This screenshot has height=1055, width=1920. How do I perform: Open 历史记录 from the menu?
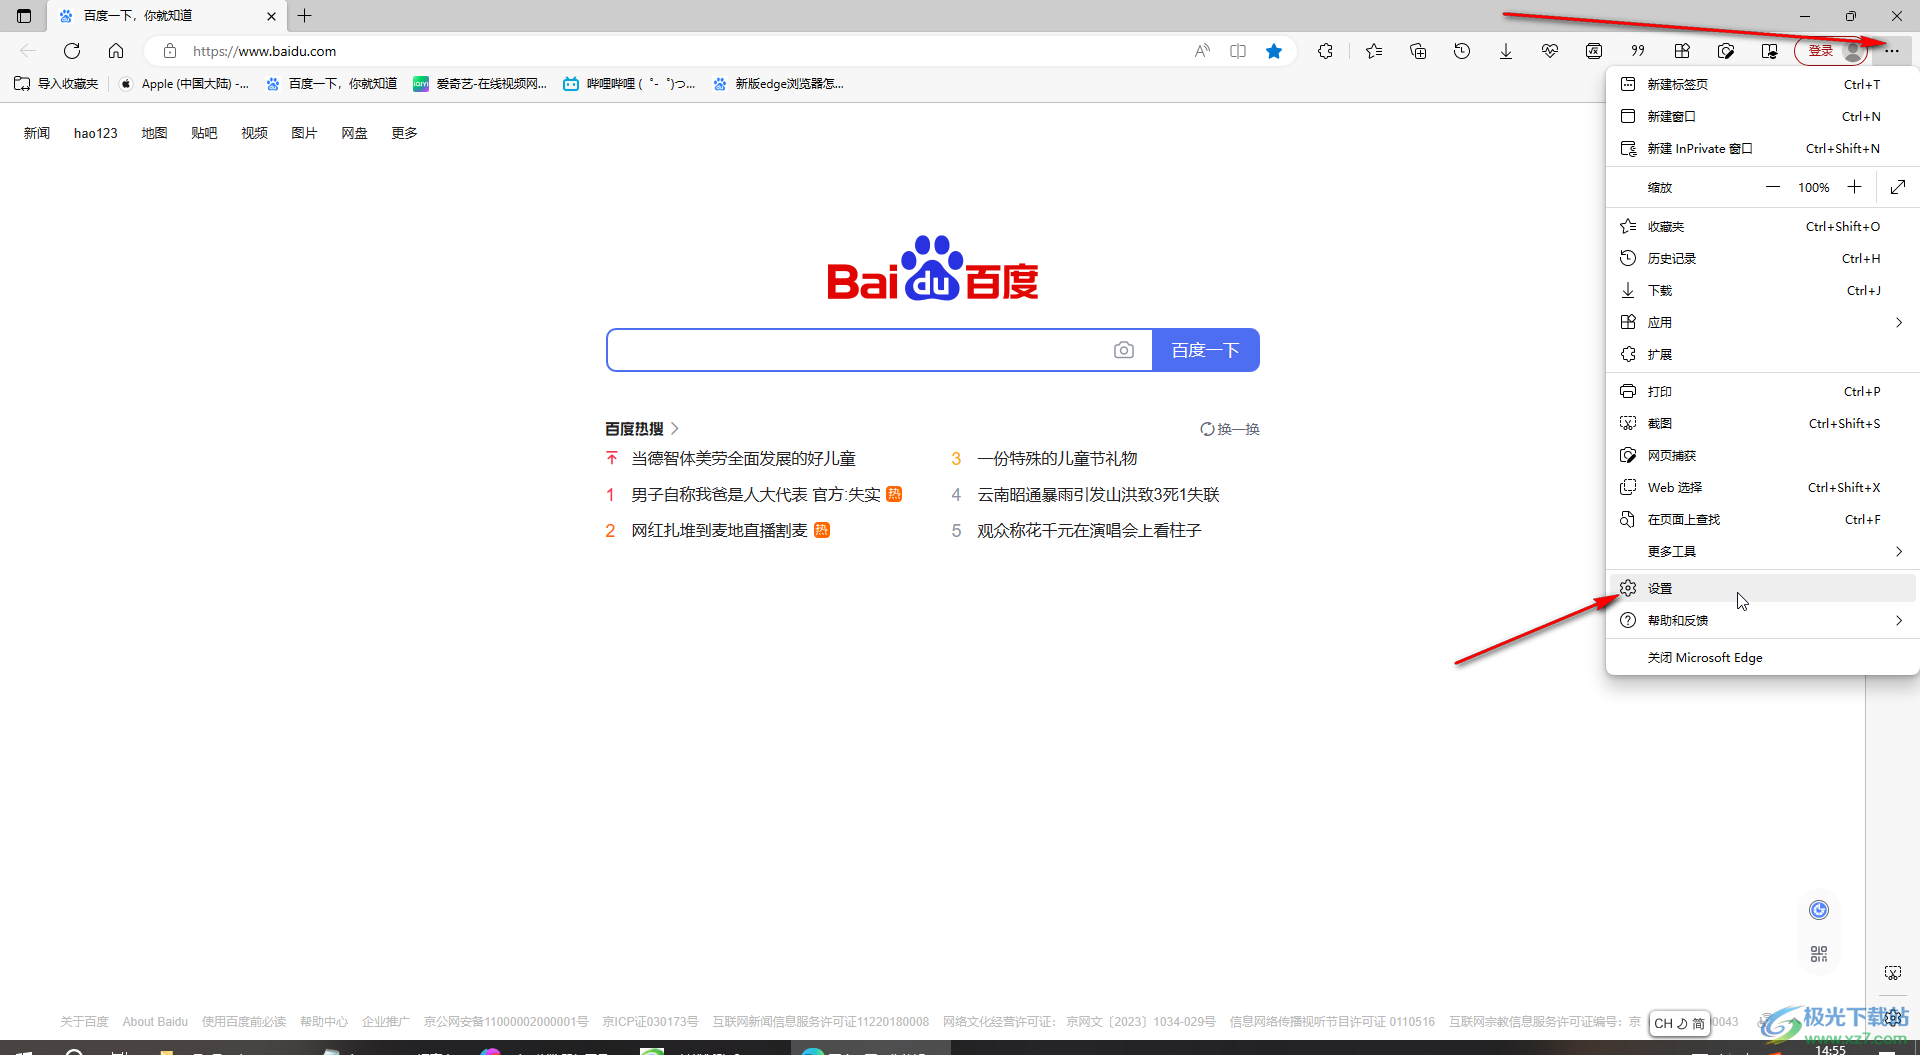pos(1762,258)
